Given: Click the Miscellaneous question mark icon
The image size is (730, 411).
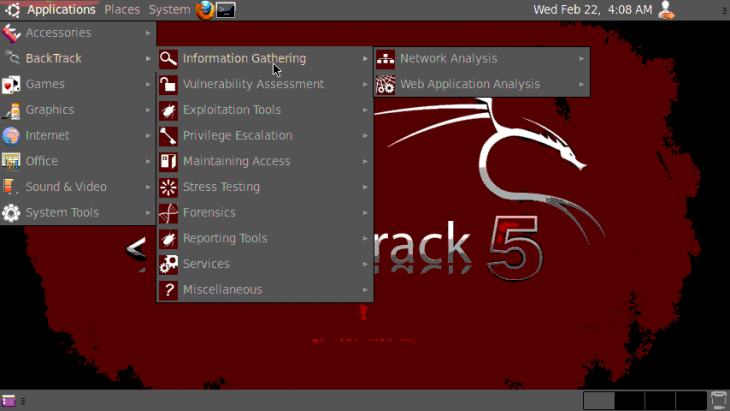Looking at the screenshot, I should pyautogui.click(x=168, y=290).
